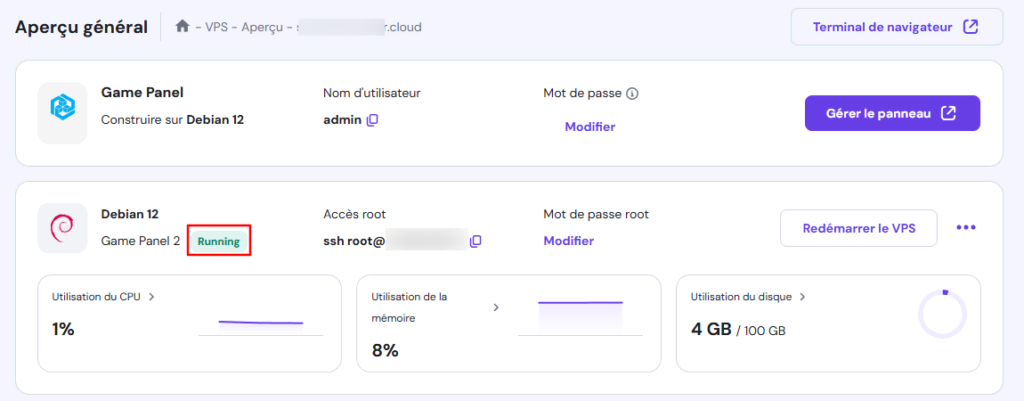Copy the admin username
This screenshot has height=401, width=1024.
[372, 121]
